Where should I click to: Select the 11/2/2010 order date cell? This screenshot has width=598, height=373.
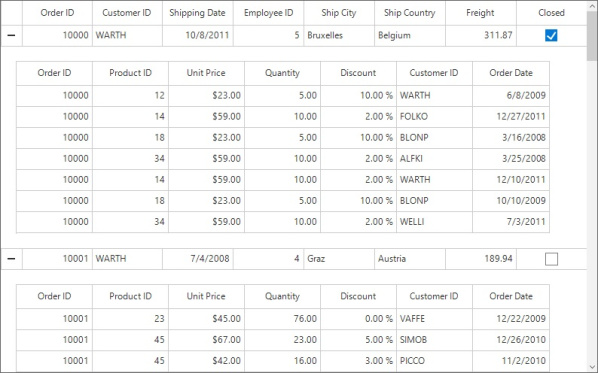[511, 361]
